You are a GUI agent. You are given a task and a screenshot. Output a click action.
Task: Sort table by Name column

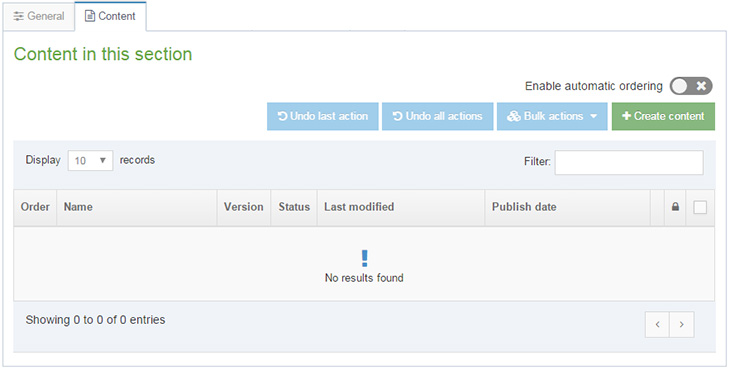pos(137,207)
